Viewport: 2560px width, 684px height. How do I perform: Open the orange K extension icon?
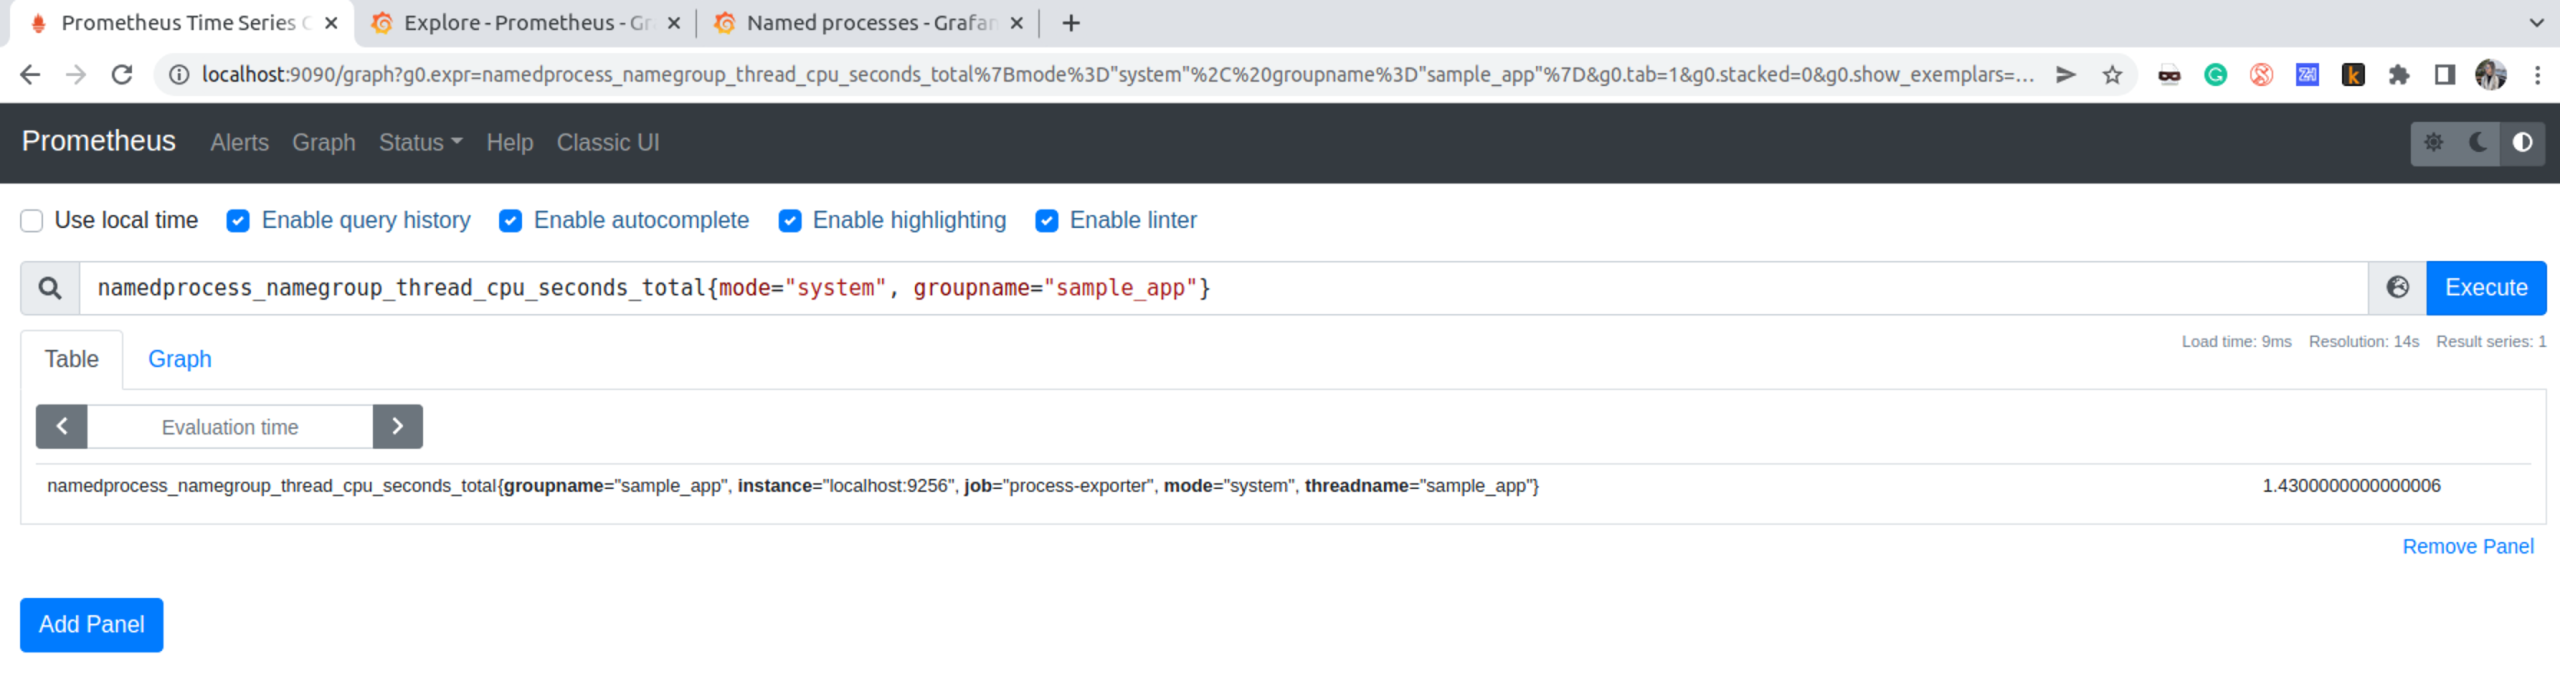click(x=2353, y=75)
